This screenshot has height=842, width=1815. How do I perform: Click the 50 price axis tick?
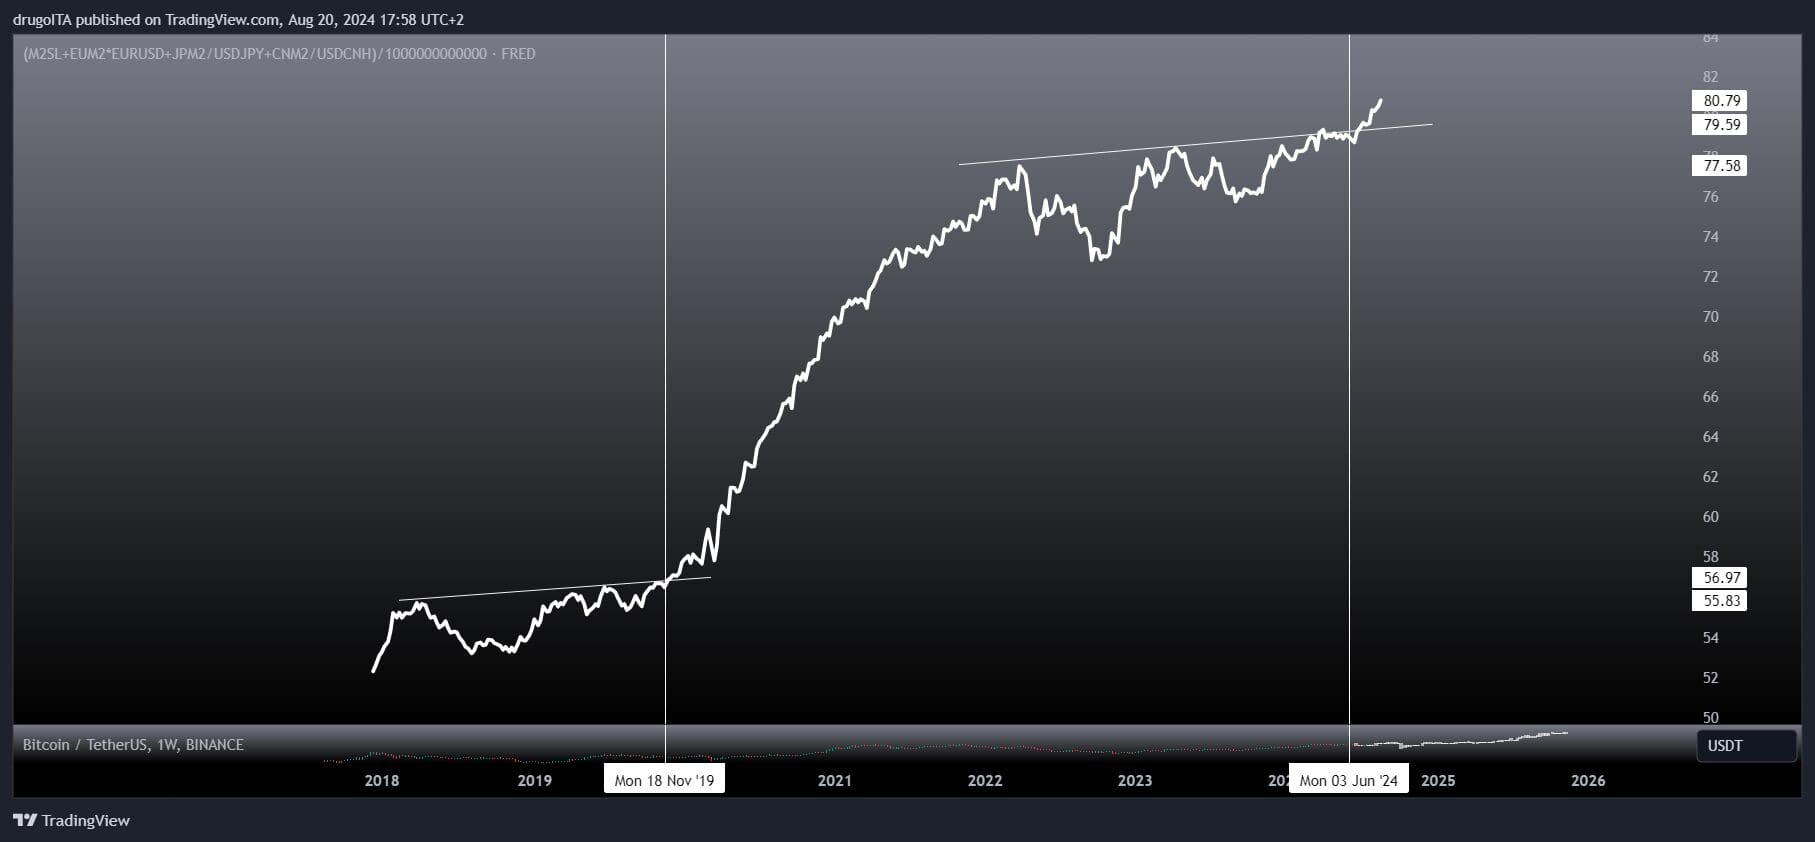[x=1710, y=718]
